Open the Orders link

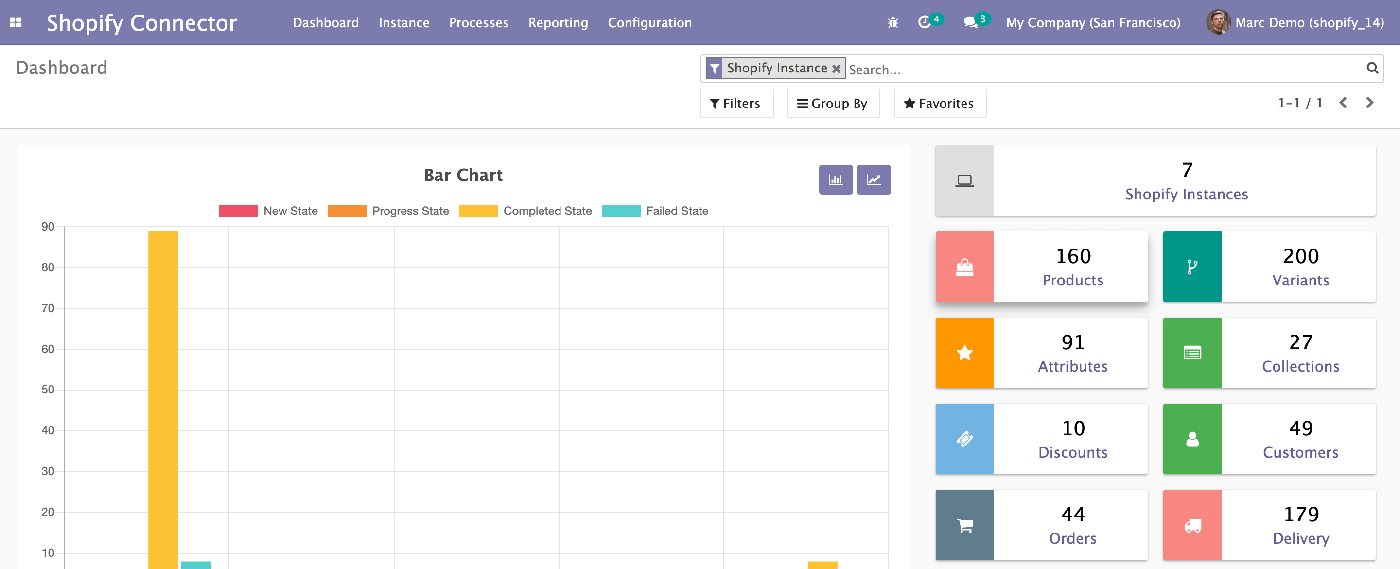coord(1073,538)
